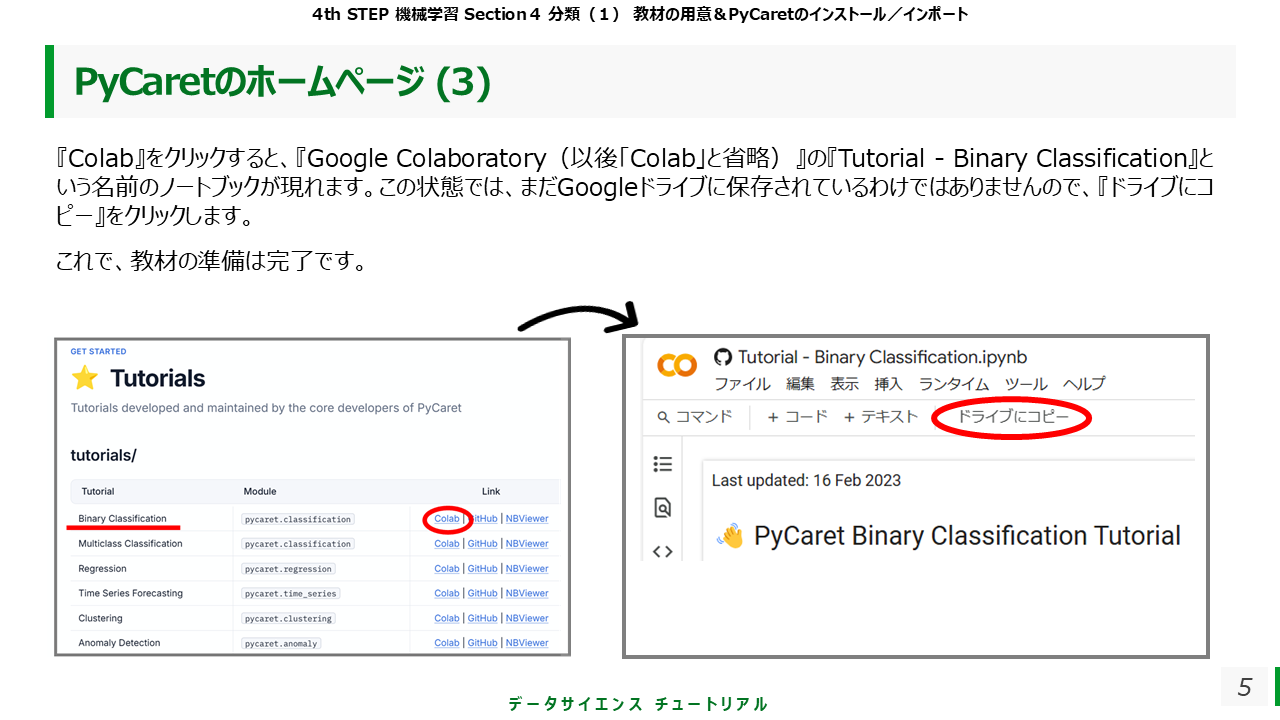
Task: Click the GitHub icon beside notebook title
Action: (x=723, y=357)
